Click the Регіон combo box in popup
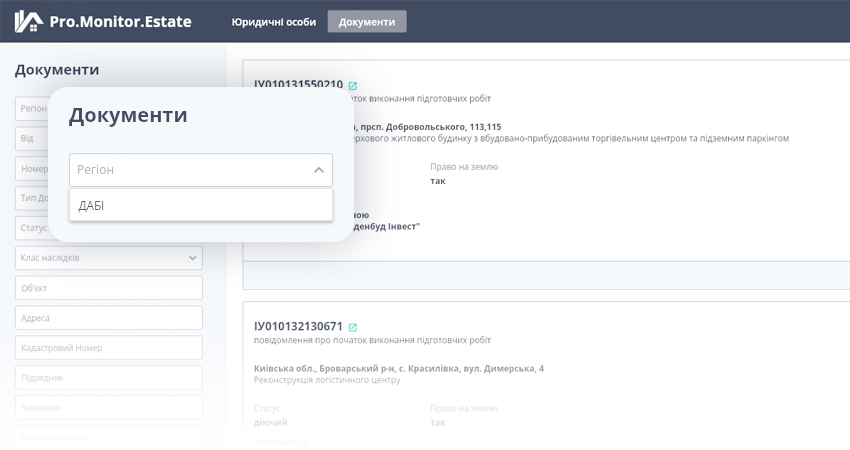The height and width of the screenshot is (450, 850). coord(190,170)
